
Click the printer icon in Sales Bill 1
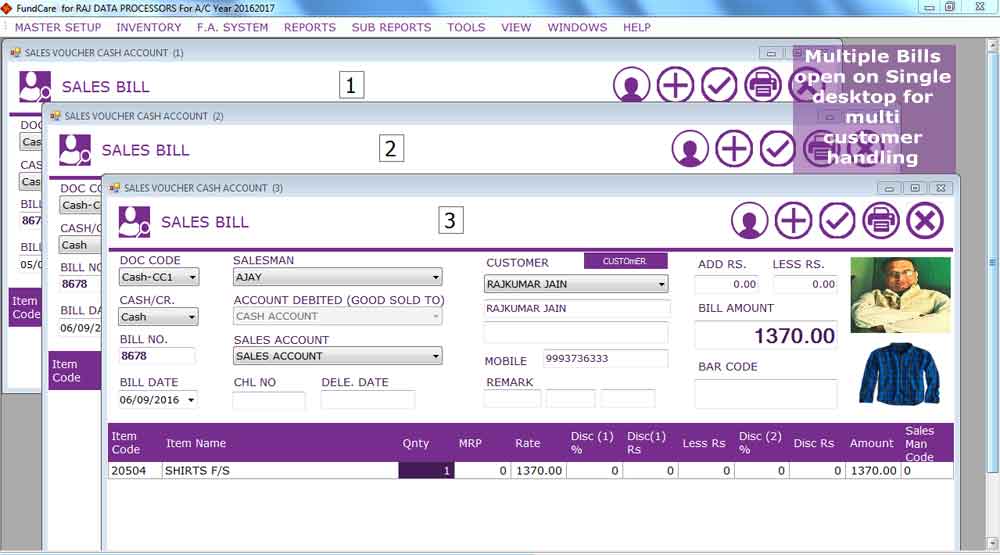click(763, 85)
